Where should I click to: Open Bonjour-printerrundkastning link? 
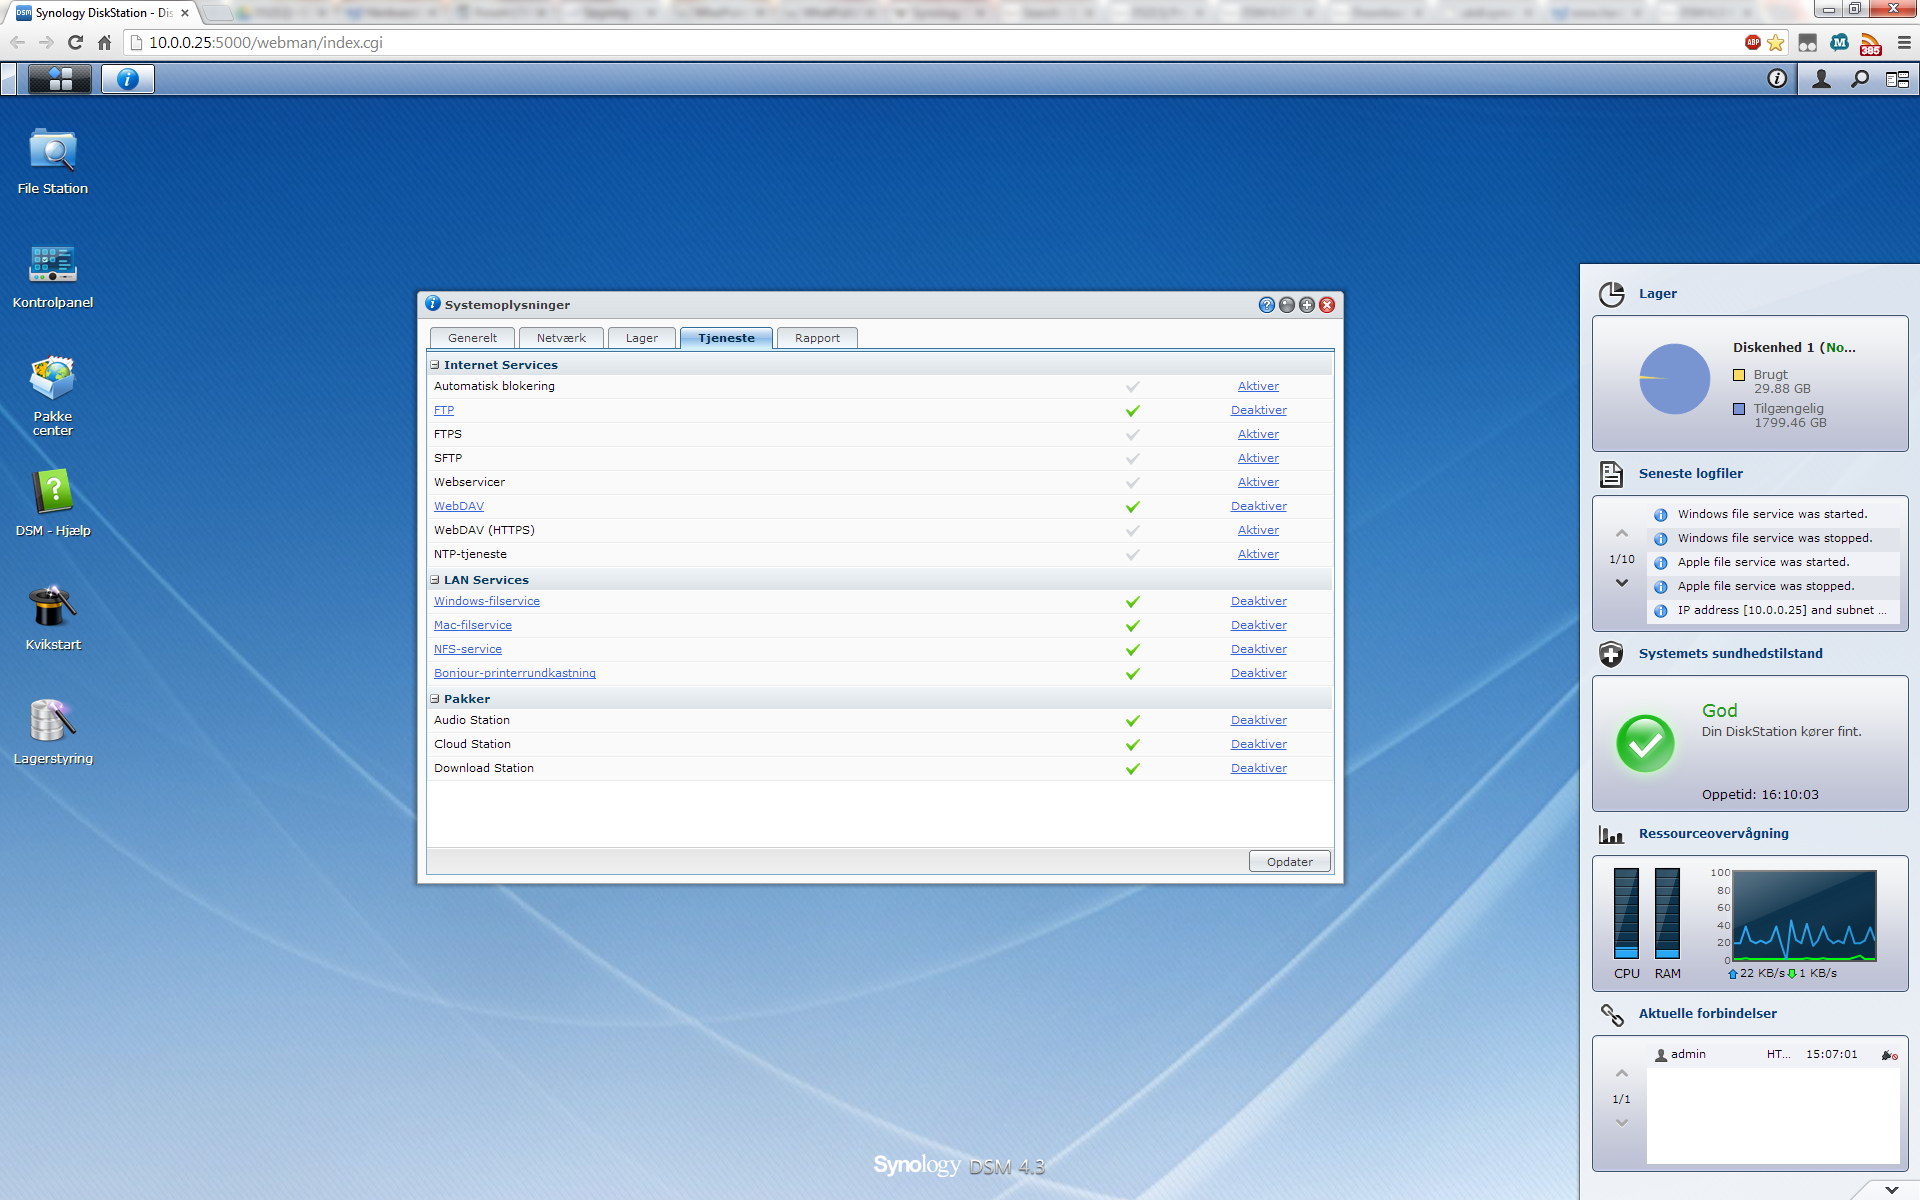[x=515, y=673]
